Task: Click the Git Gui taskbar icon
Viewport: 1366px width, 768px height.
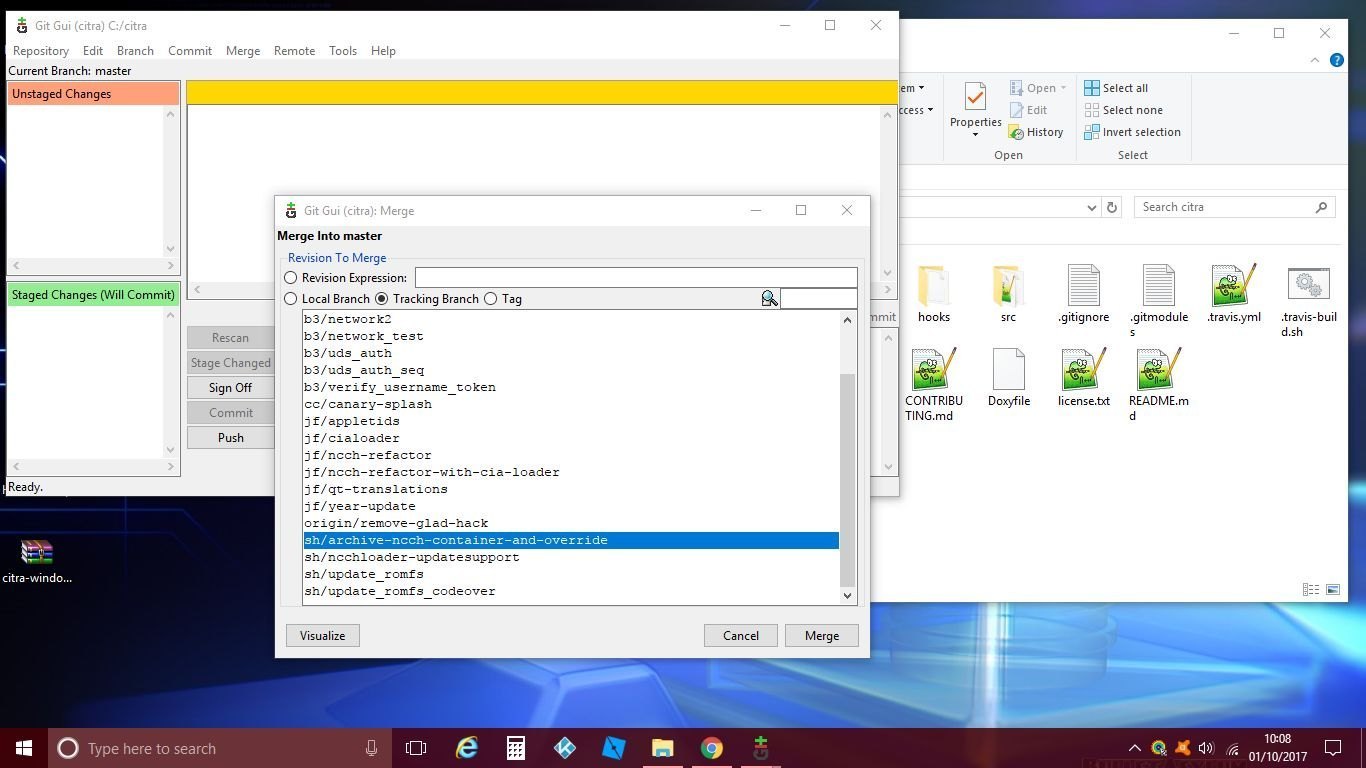Action: 761,748
